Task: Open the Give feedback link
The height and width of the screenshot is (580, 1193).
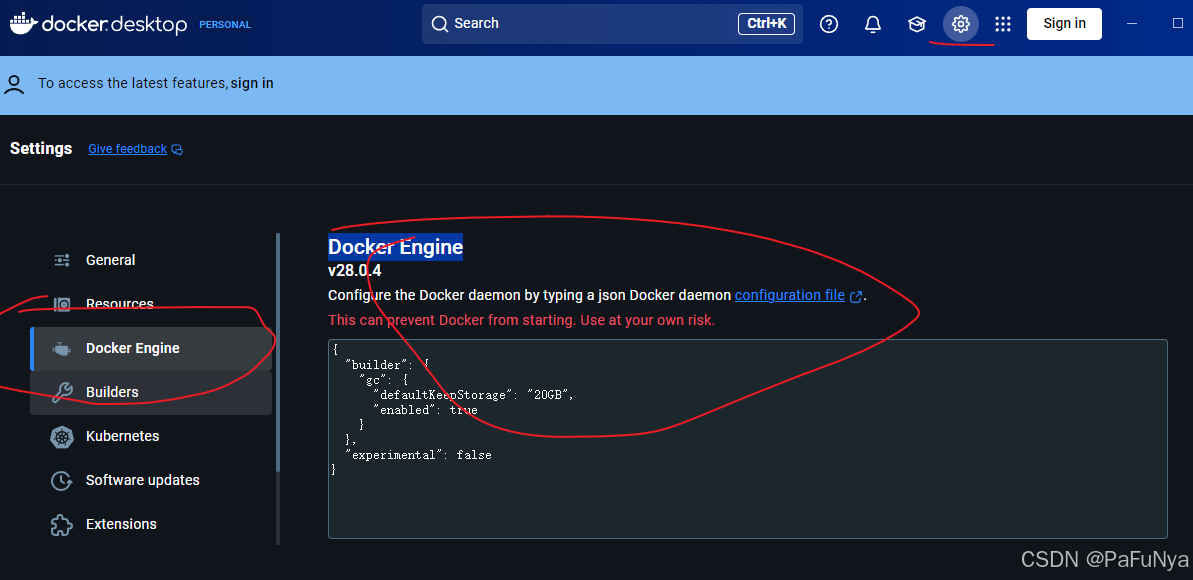Action: point(127,149)
